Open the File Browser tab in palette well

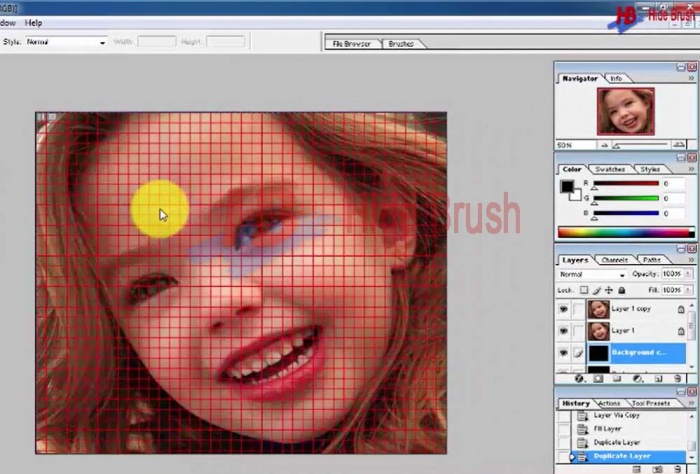[x=352, y=44]
